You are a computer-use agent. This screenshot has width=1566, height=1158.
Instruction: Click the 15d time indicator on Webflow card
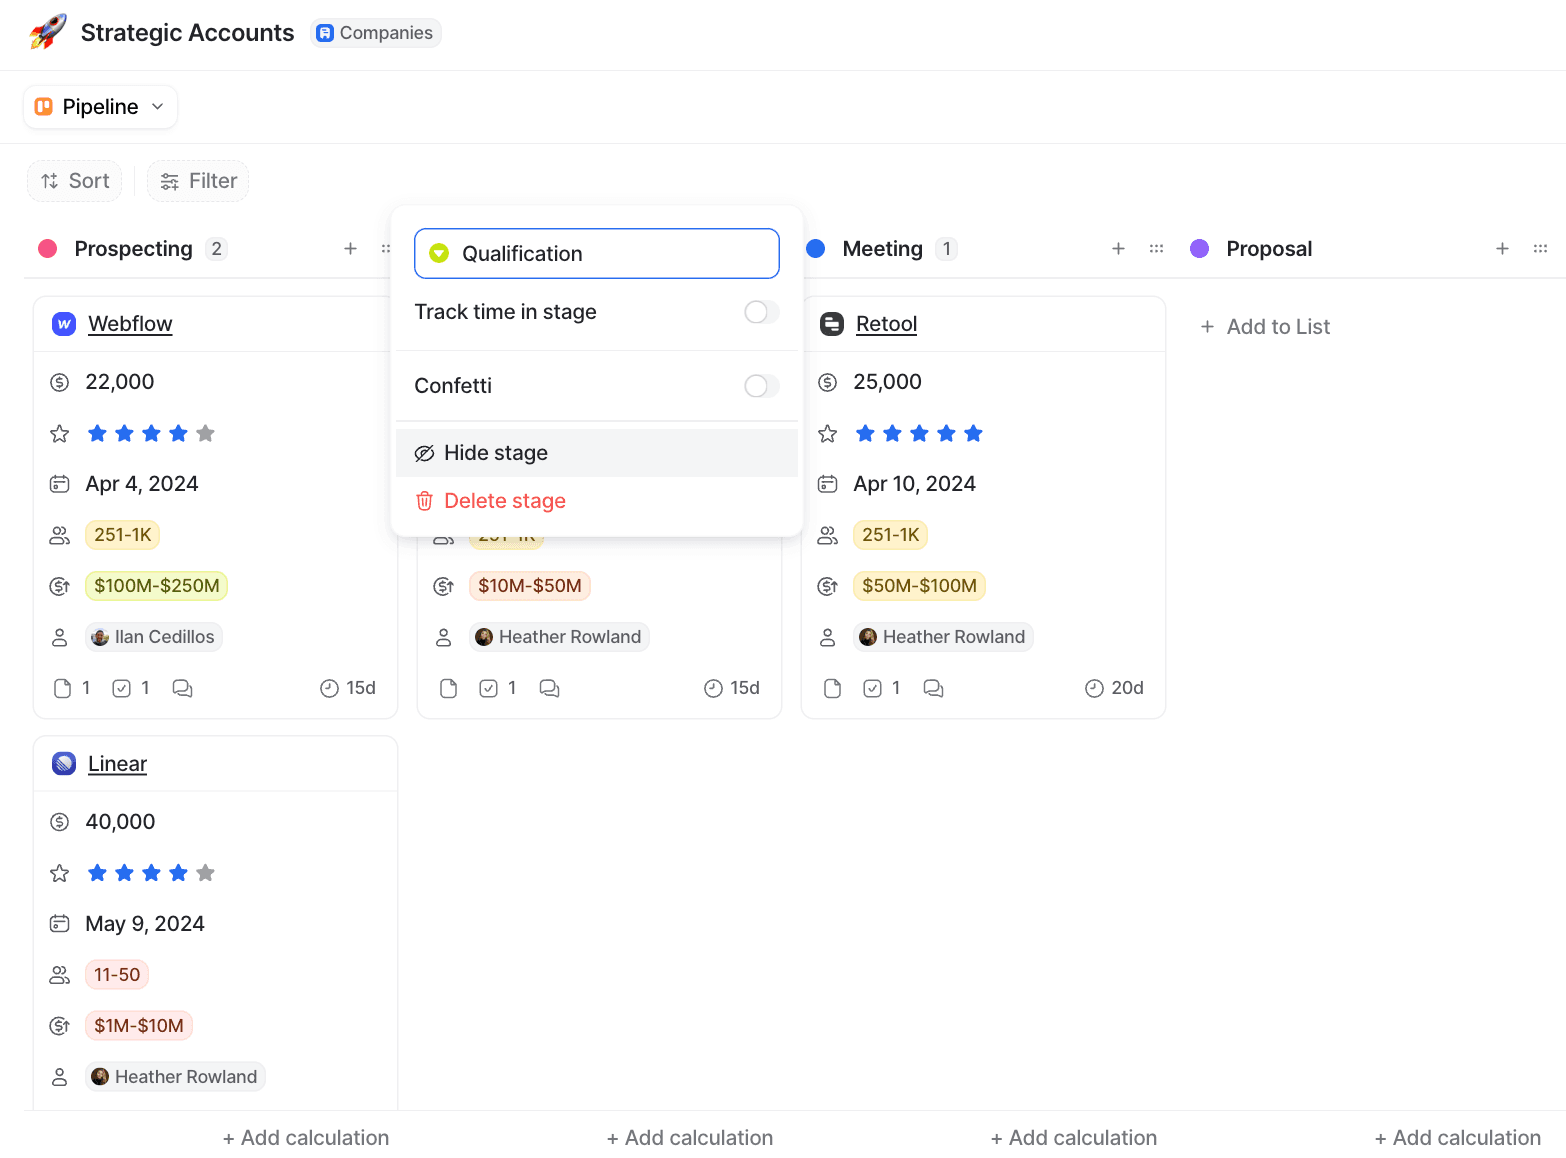(x=348, y=688)
